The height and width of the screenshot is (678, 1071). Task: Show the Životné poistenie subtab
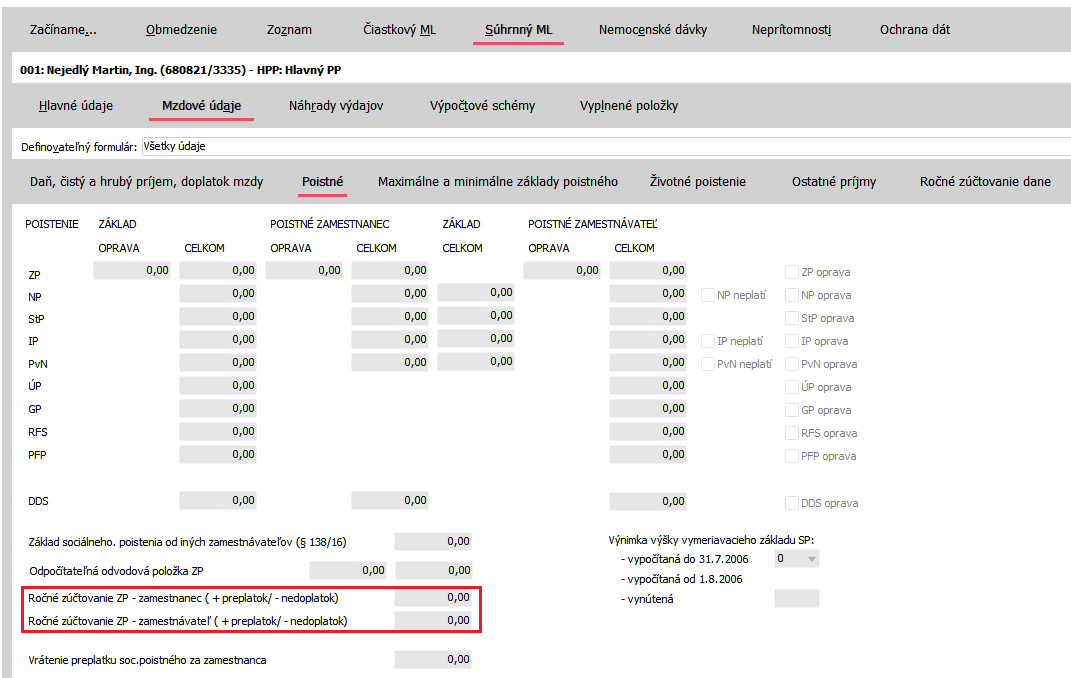[698, 182]
